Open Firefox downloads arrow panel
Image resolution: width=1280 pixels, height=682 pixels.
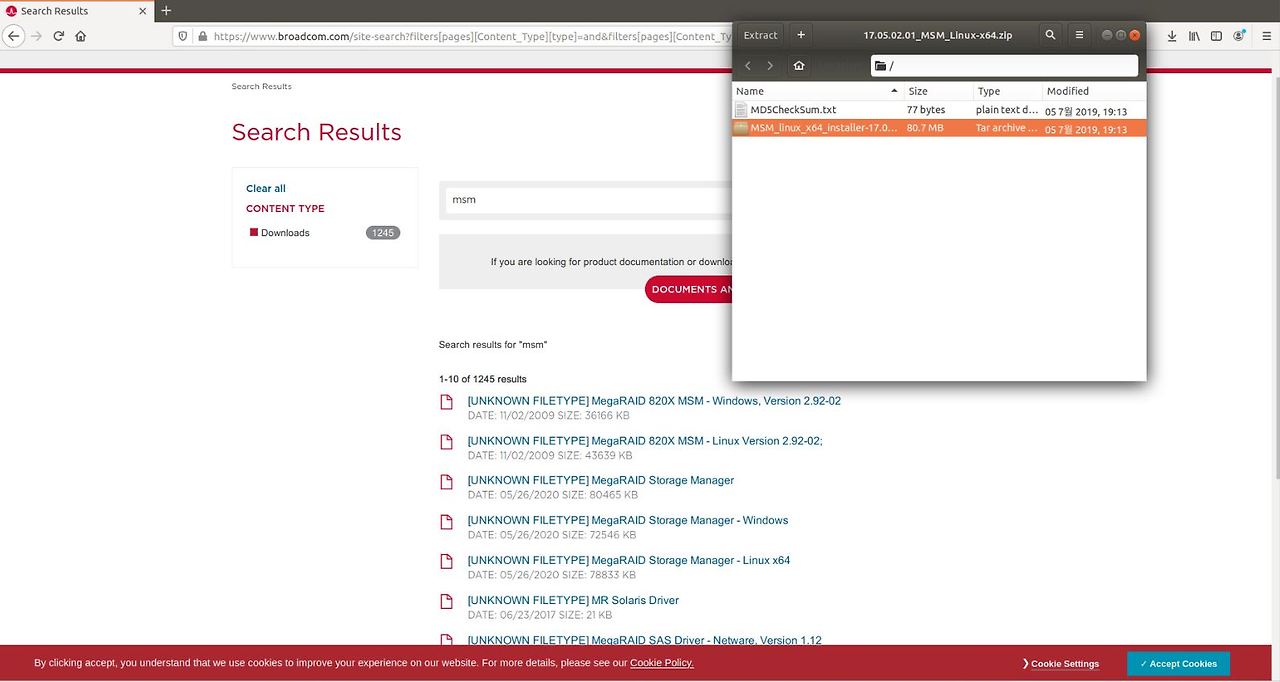(x=1172, y=36)
